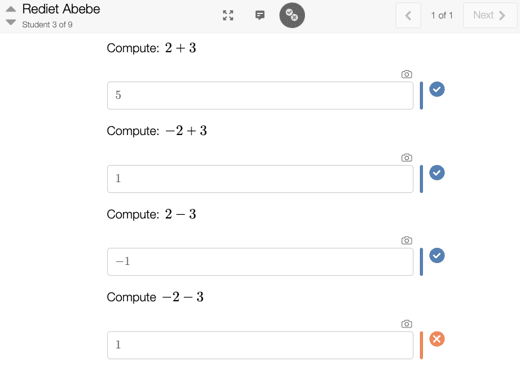Click the checkmark beside the −2 + 3 answer
This screenshot has height=365, width=520.
point(437,173)
